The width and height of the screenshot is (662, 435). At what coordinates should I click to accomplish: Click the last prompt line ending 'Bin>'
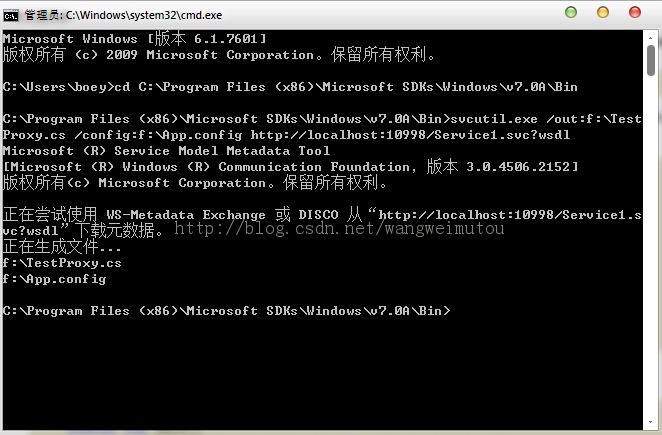[x=227, y=311]
